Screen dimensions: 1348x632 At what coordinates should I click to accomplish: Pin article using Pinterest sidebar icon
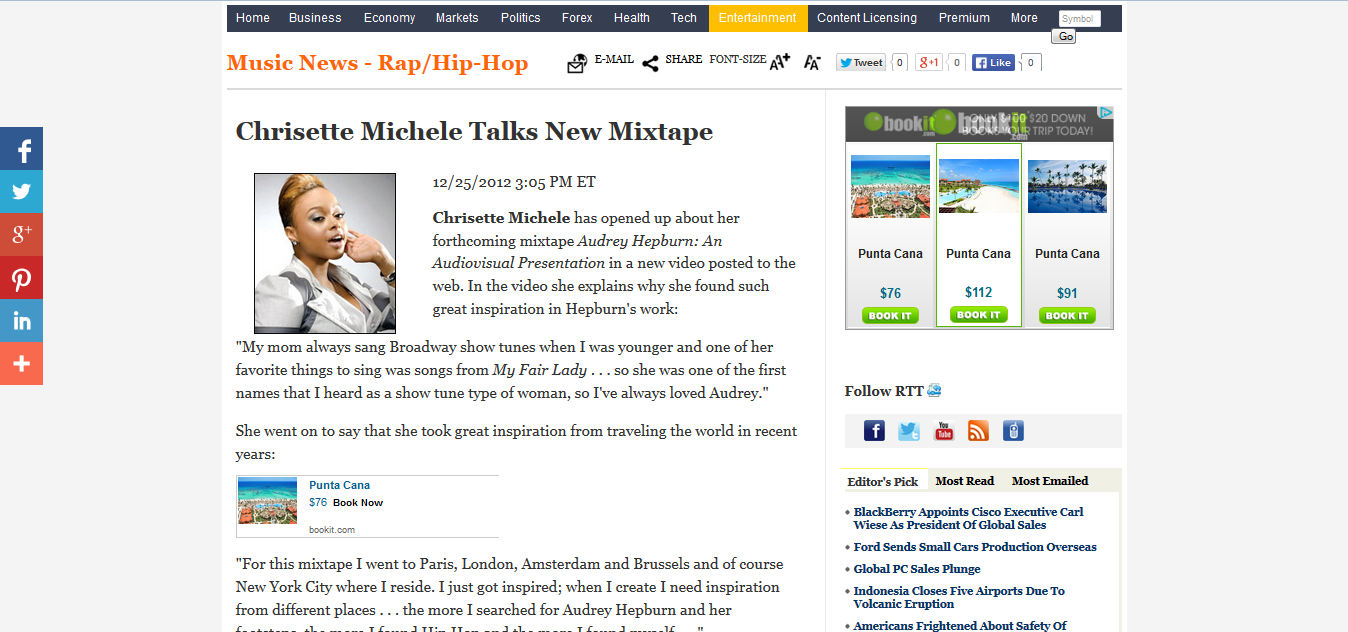[x=21, y=278]
